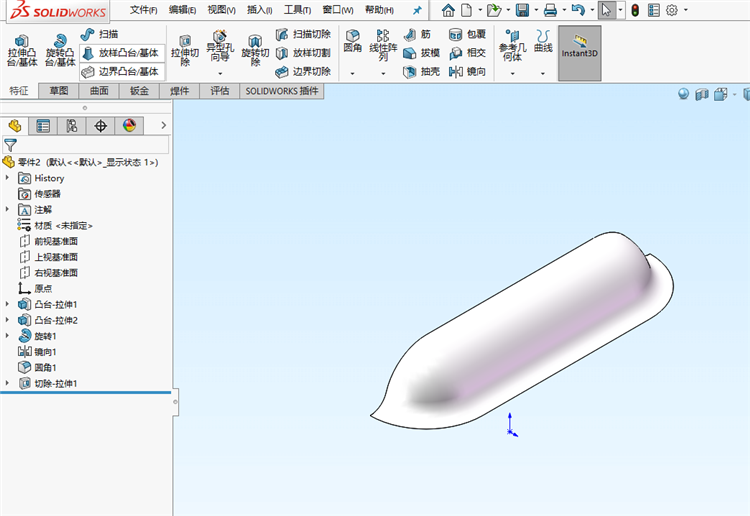Open the dropdown arrow under 圆角 (Fillet)
This screenshot has width=750, height=516.
(x=353, y=74)
